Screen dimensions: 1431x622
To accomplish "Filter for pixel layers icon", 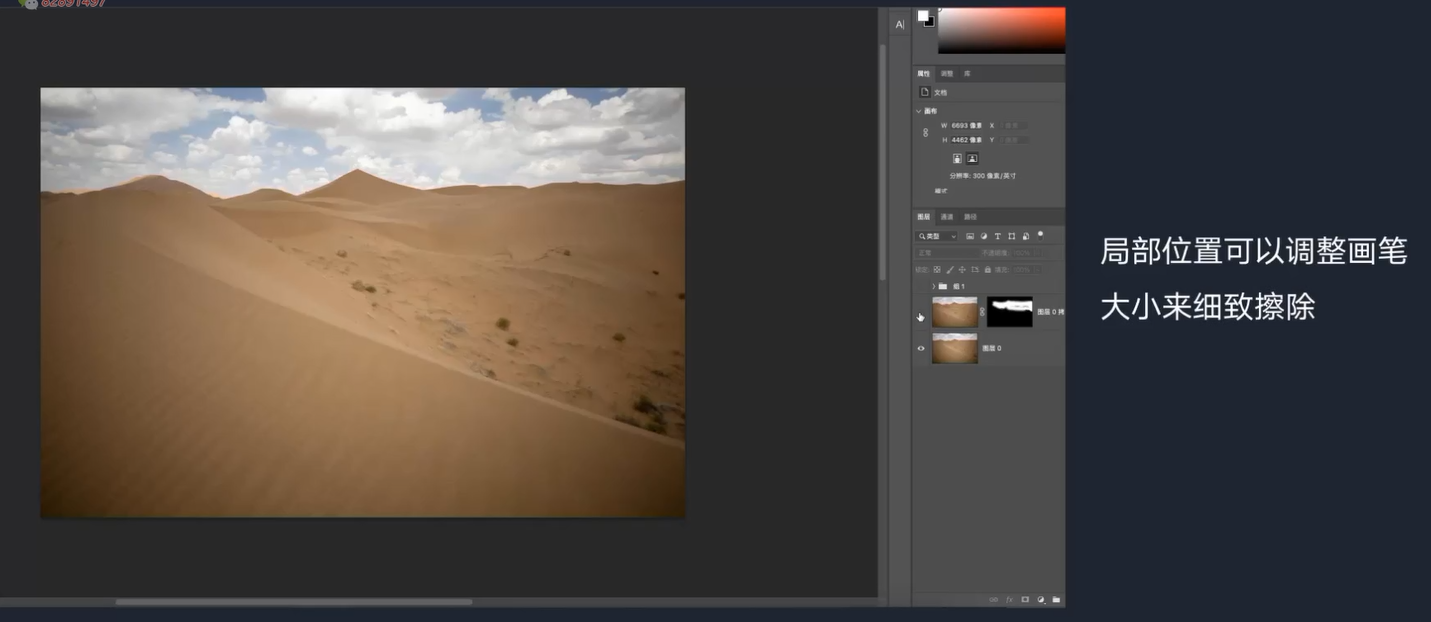I will (x=969, y=236).
